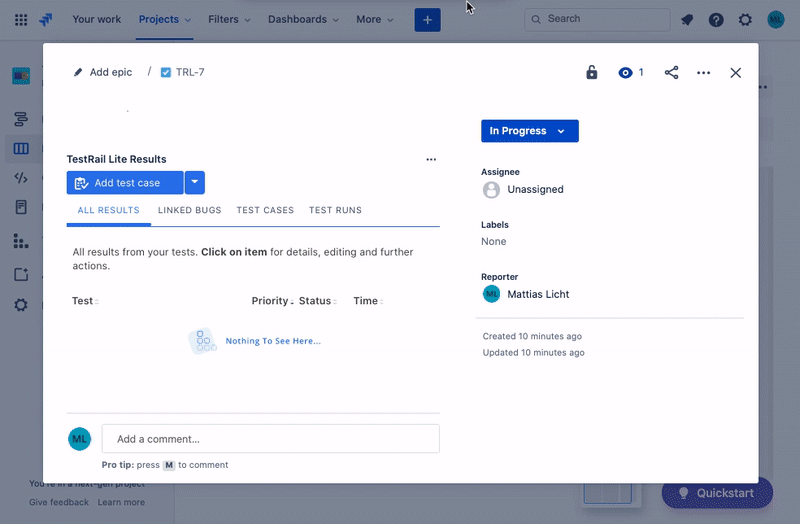Image resolution: width=800 pixels, height=524 pixels.
Task: Open the ML profile avatar in top bar
Action: point(776,20)
